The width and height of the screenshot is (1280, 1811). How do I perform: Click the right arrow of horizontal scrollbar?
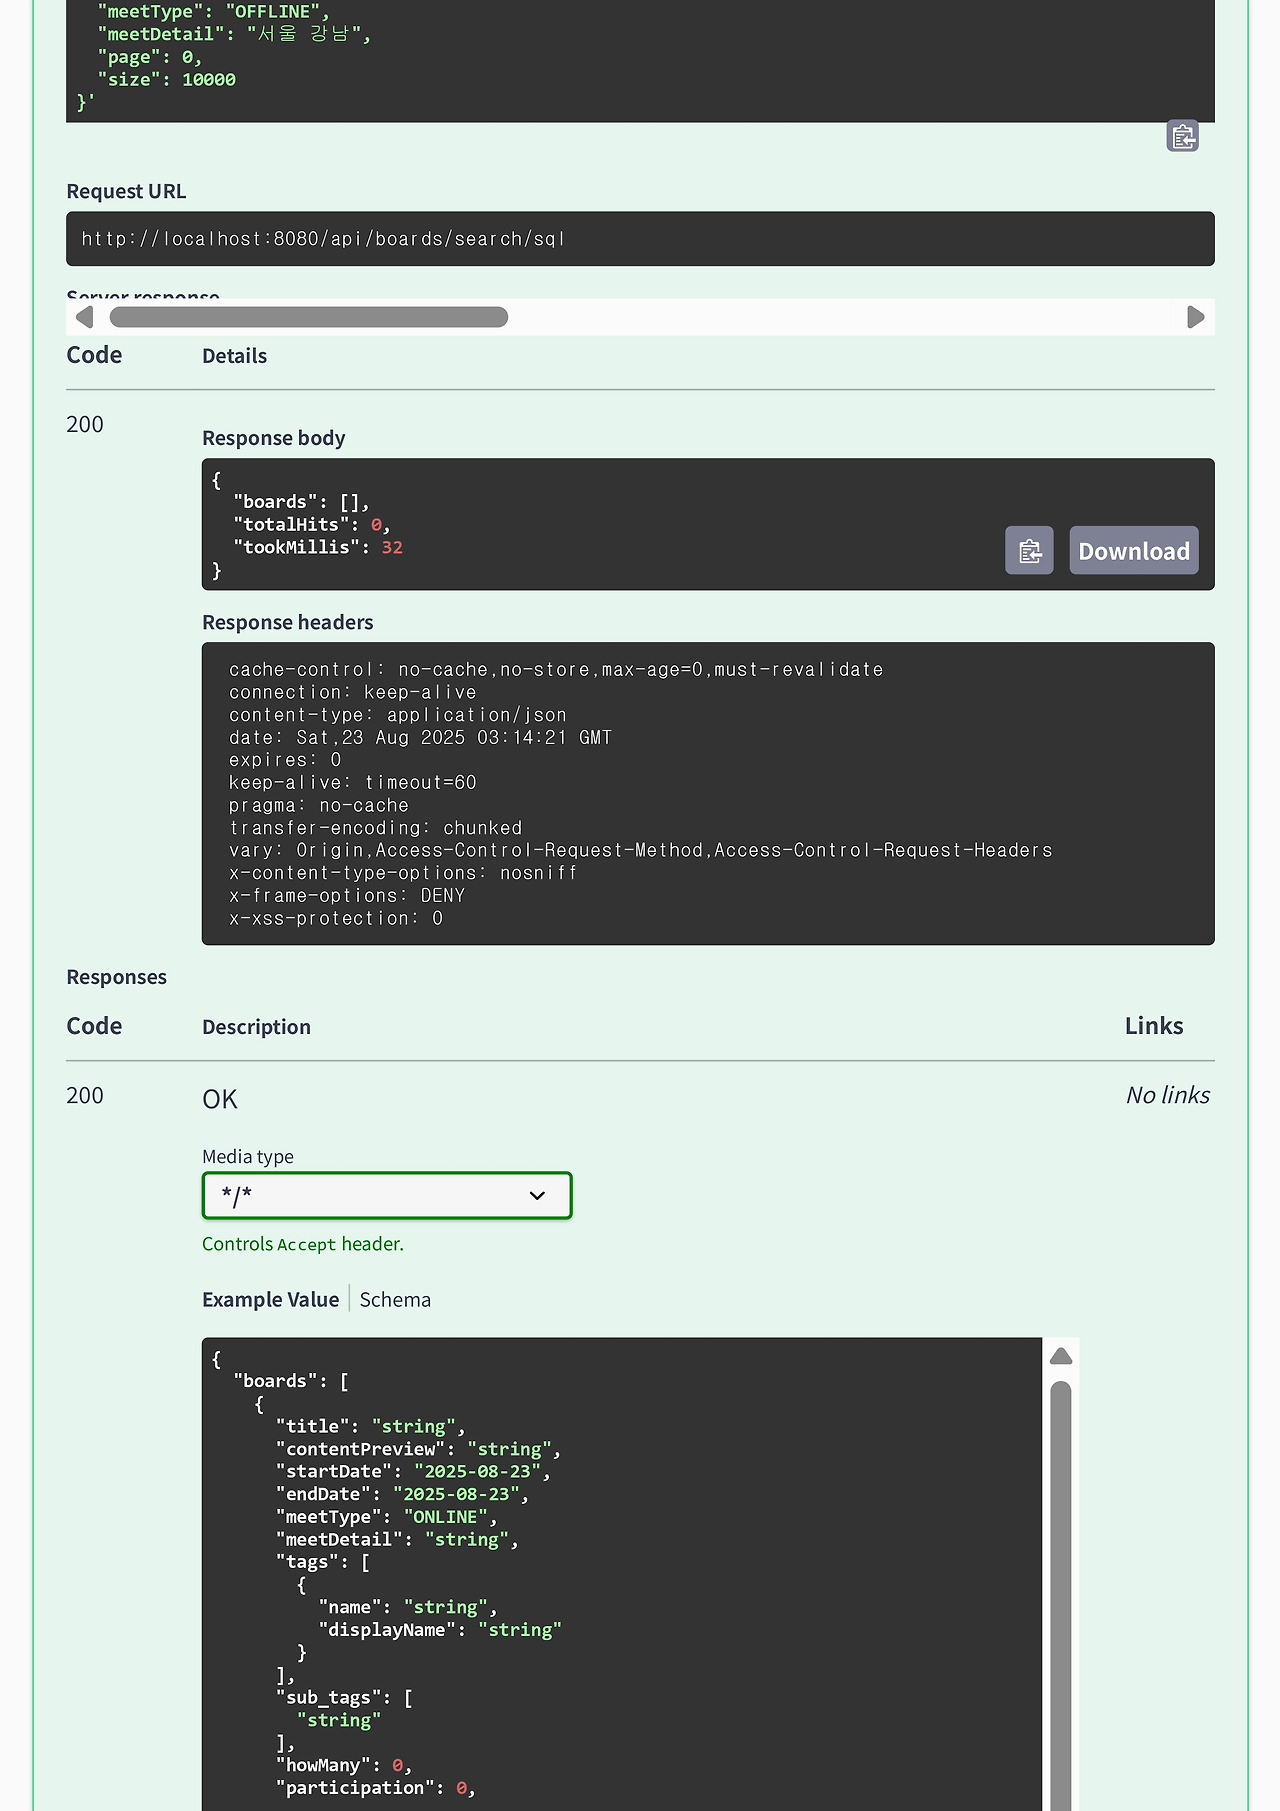1195,317
